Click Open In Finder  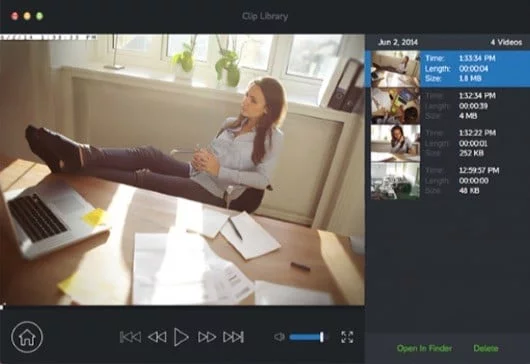click(x=424, y=348)
